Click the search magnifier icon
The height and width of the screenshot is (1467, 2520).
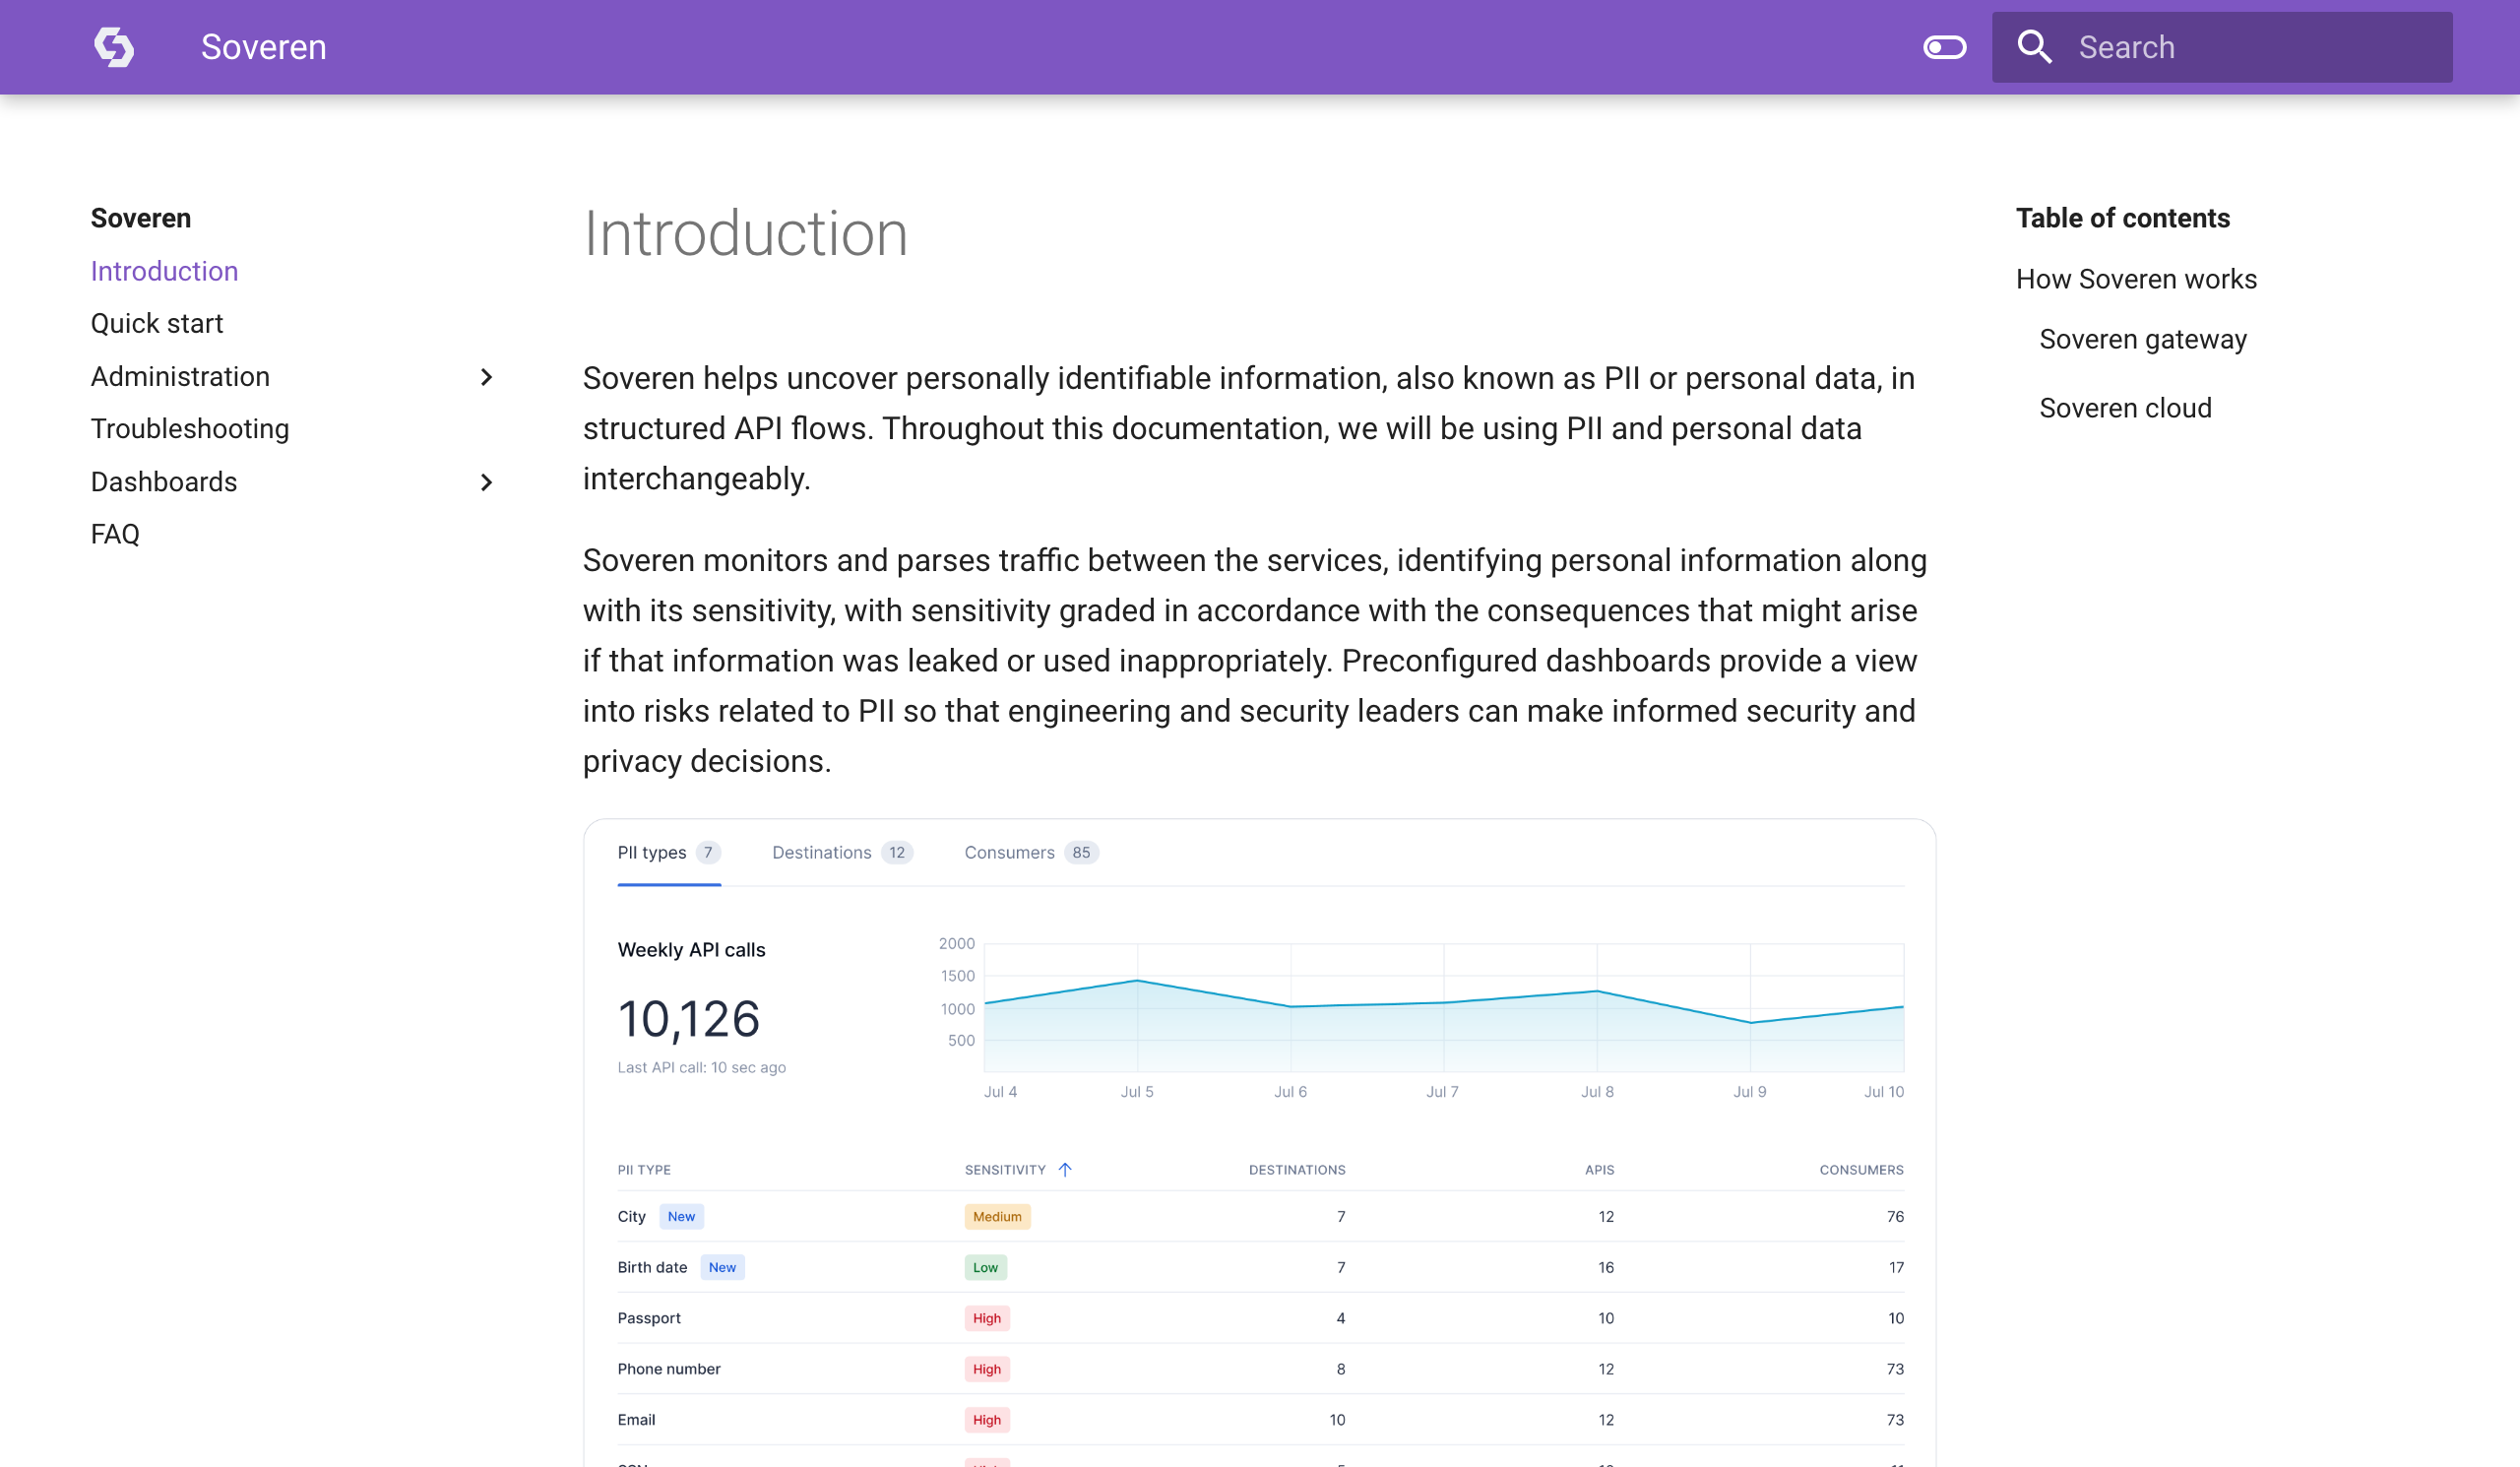pos(2034,47)
